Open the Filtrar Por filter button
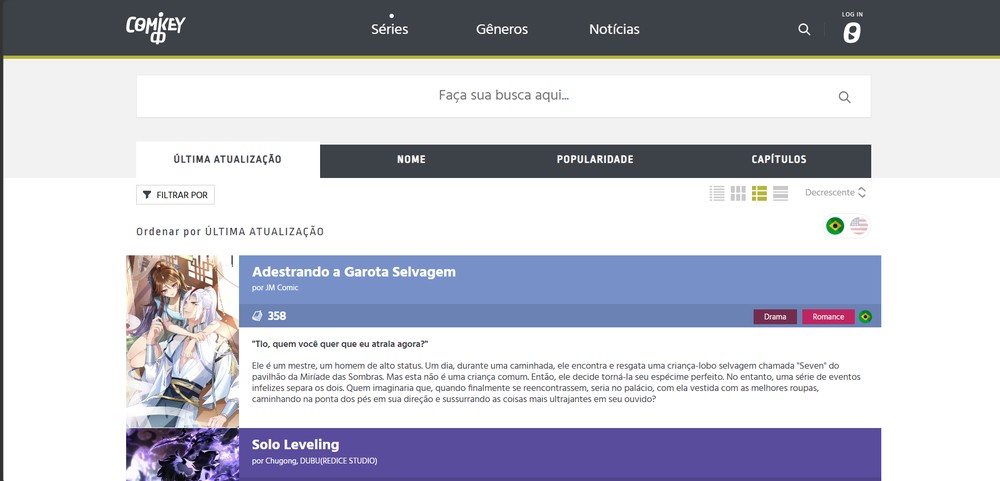Viewport: 1000px width, 481px height. (175, 195)
